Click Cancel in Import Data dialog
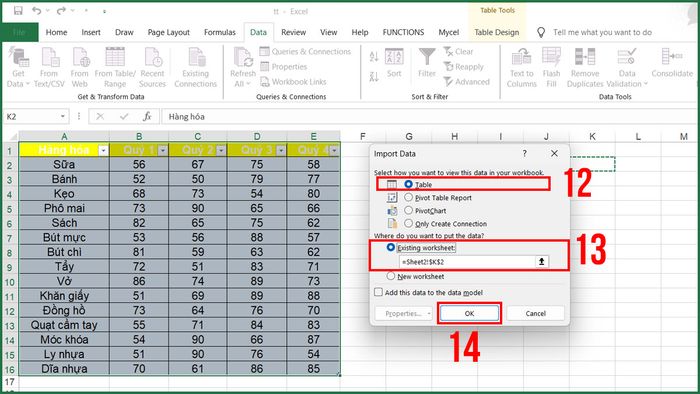The height and width of the screenshot is (394, 700). (535, 313)
